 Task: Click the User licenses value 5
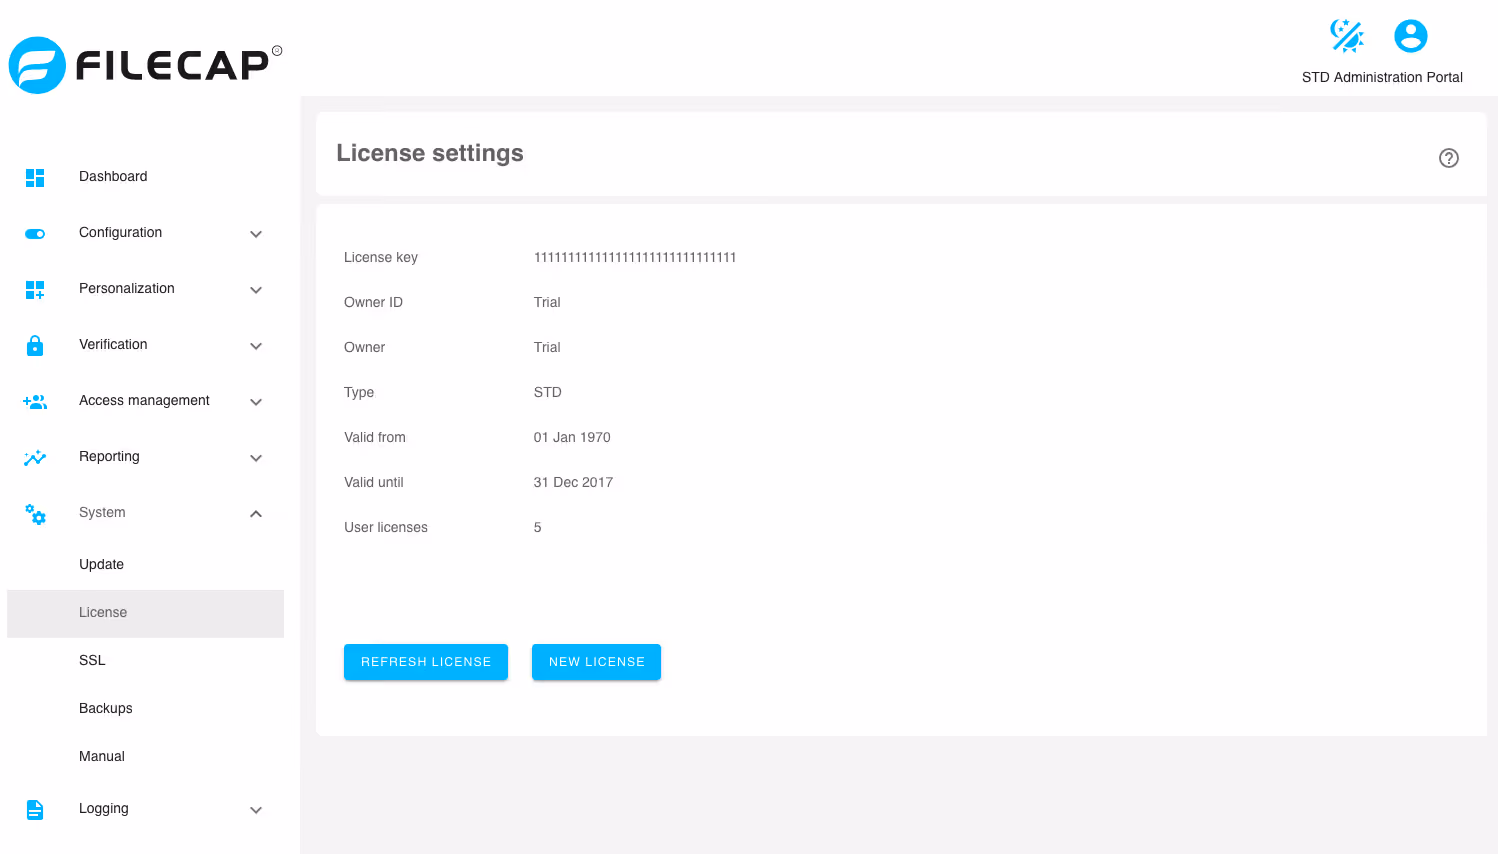538,527
